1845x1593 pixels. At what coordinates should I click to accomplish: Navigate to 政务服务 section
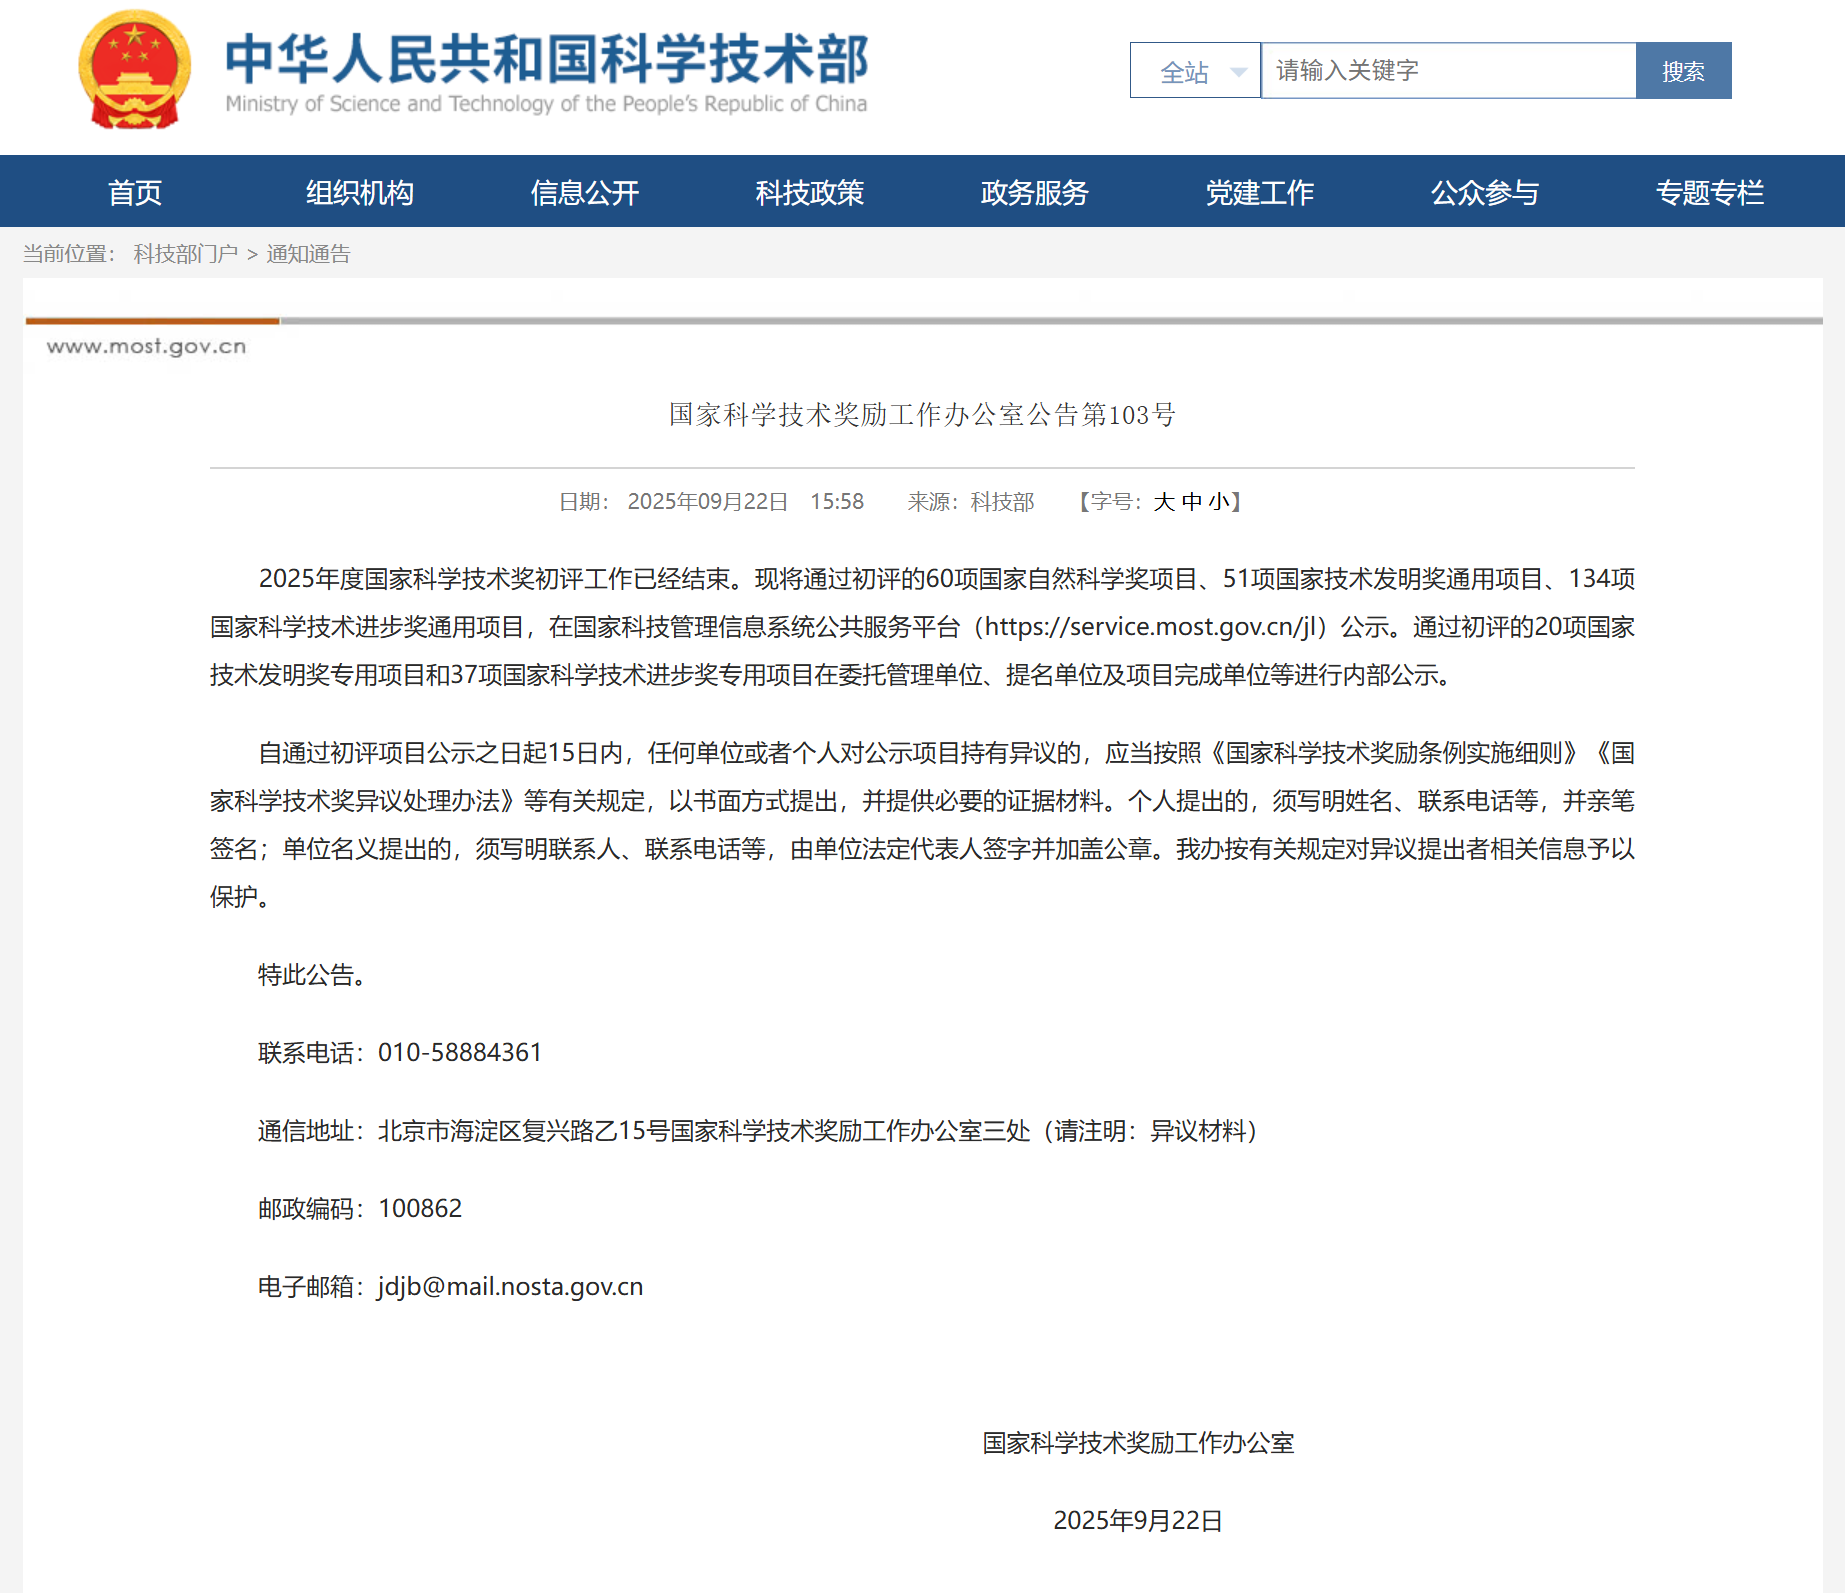point(1035,192)
